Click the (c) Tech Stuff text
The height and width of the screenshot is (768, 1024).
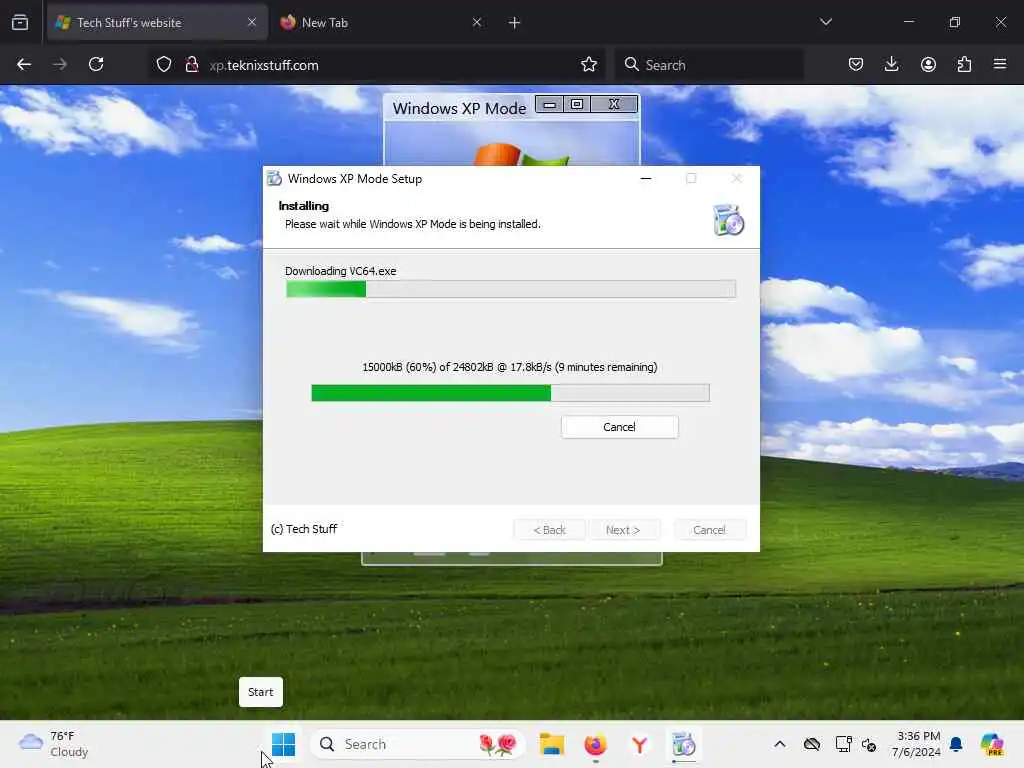(304, 529)
